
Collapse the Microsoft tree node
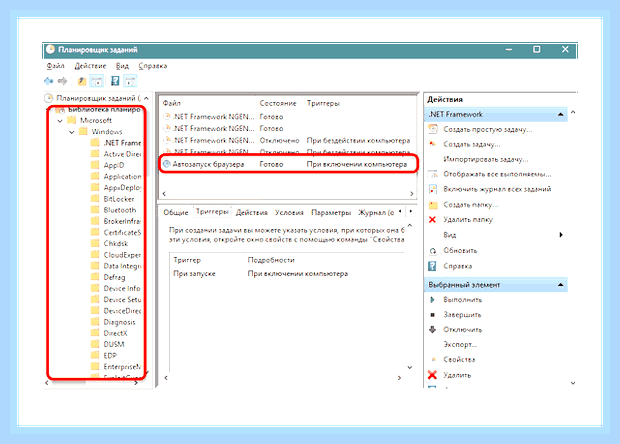point(60,121)
